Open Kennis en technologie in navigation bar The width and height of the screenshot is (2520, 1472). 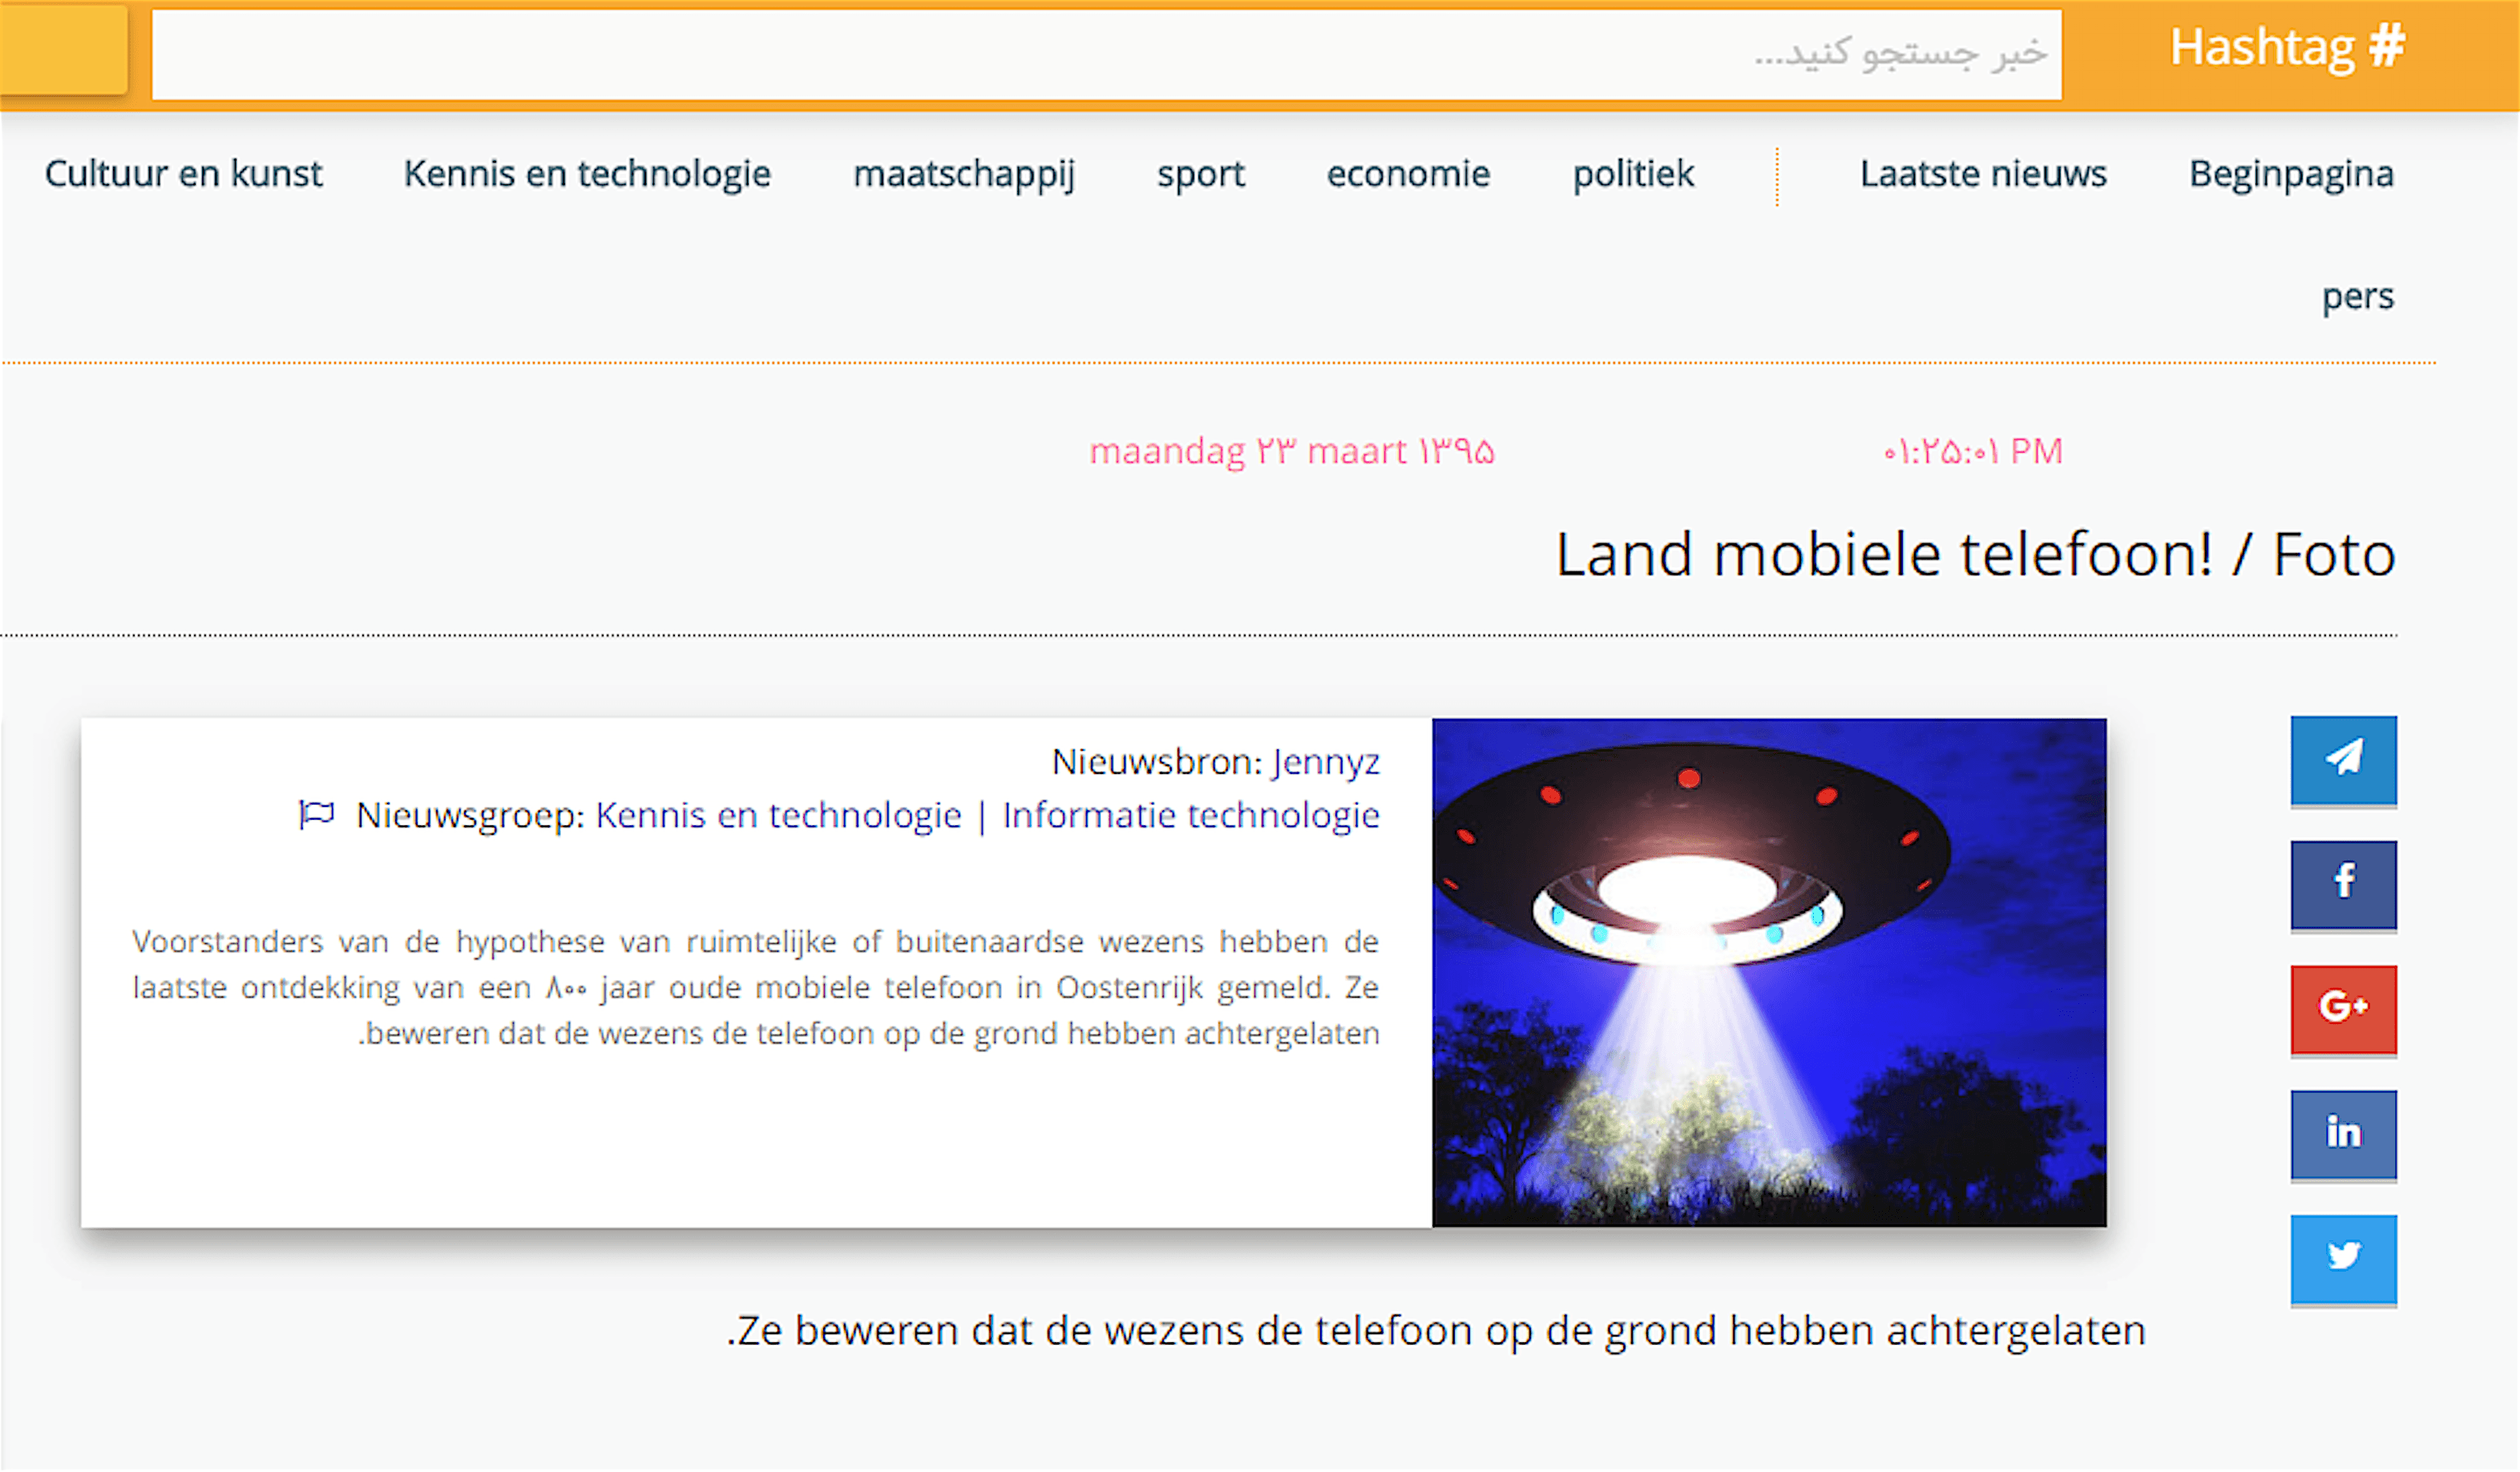(x=587, y=174)
